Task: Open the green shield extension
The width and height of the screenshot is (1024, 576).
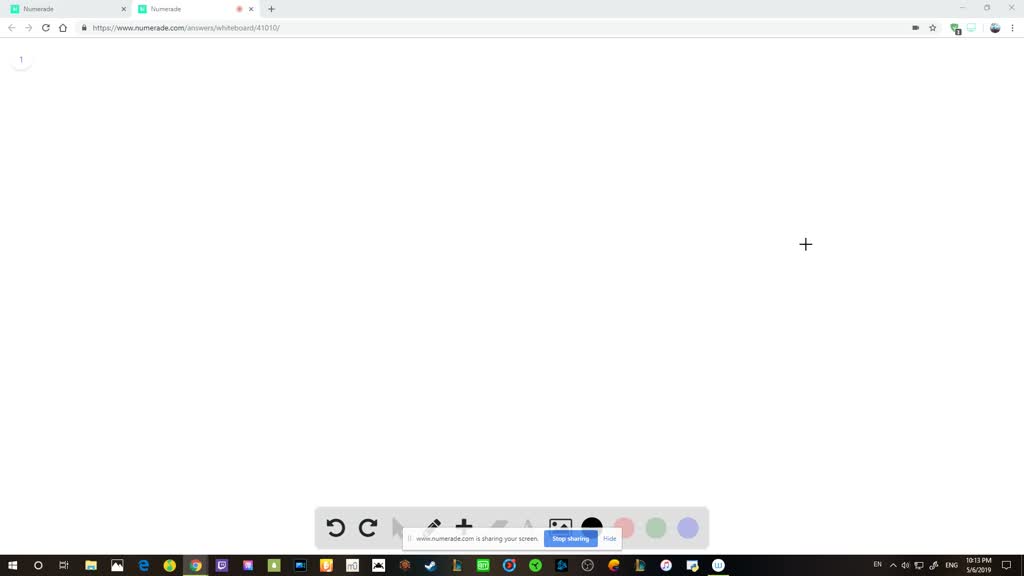Action: pyautogui.click(x=955, y=29)
